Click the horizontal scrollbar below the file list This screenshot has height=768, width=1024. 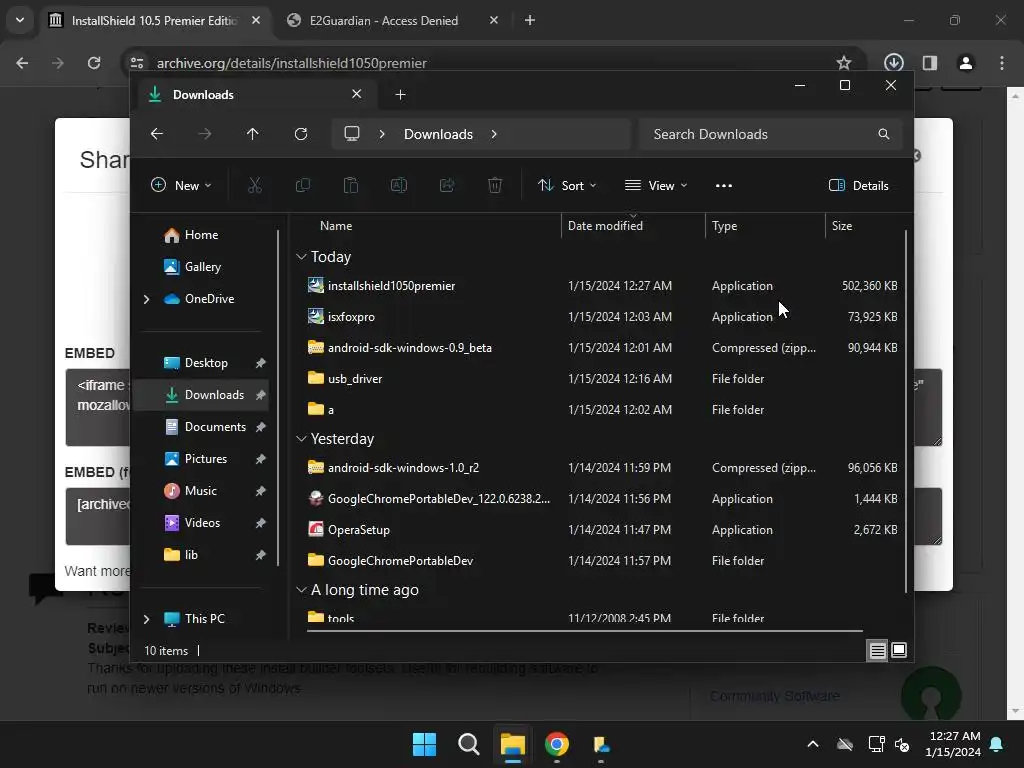pos(584,631)
